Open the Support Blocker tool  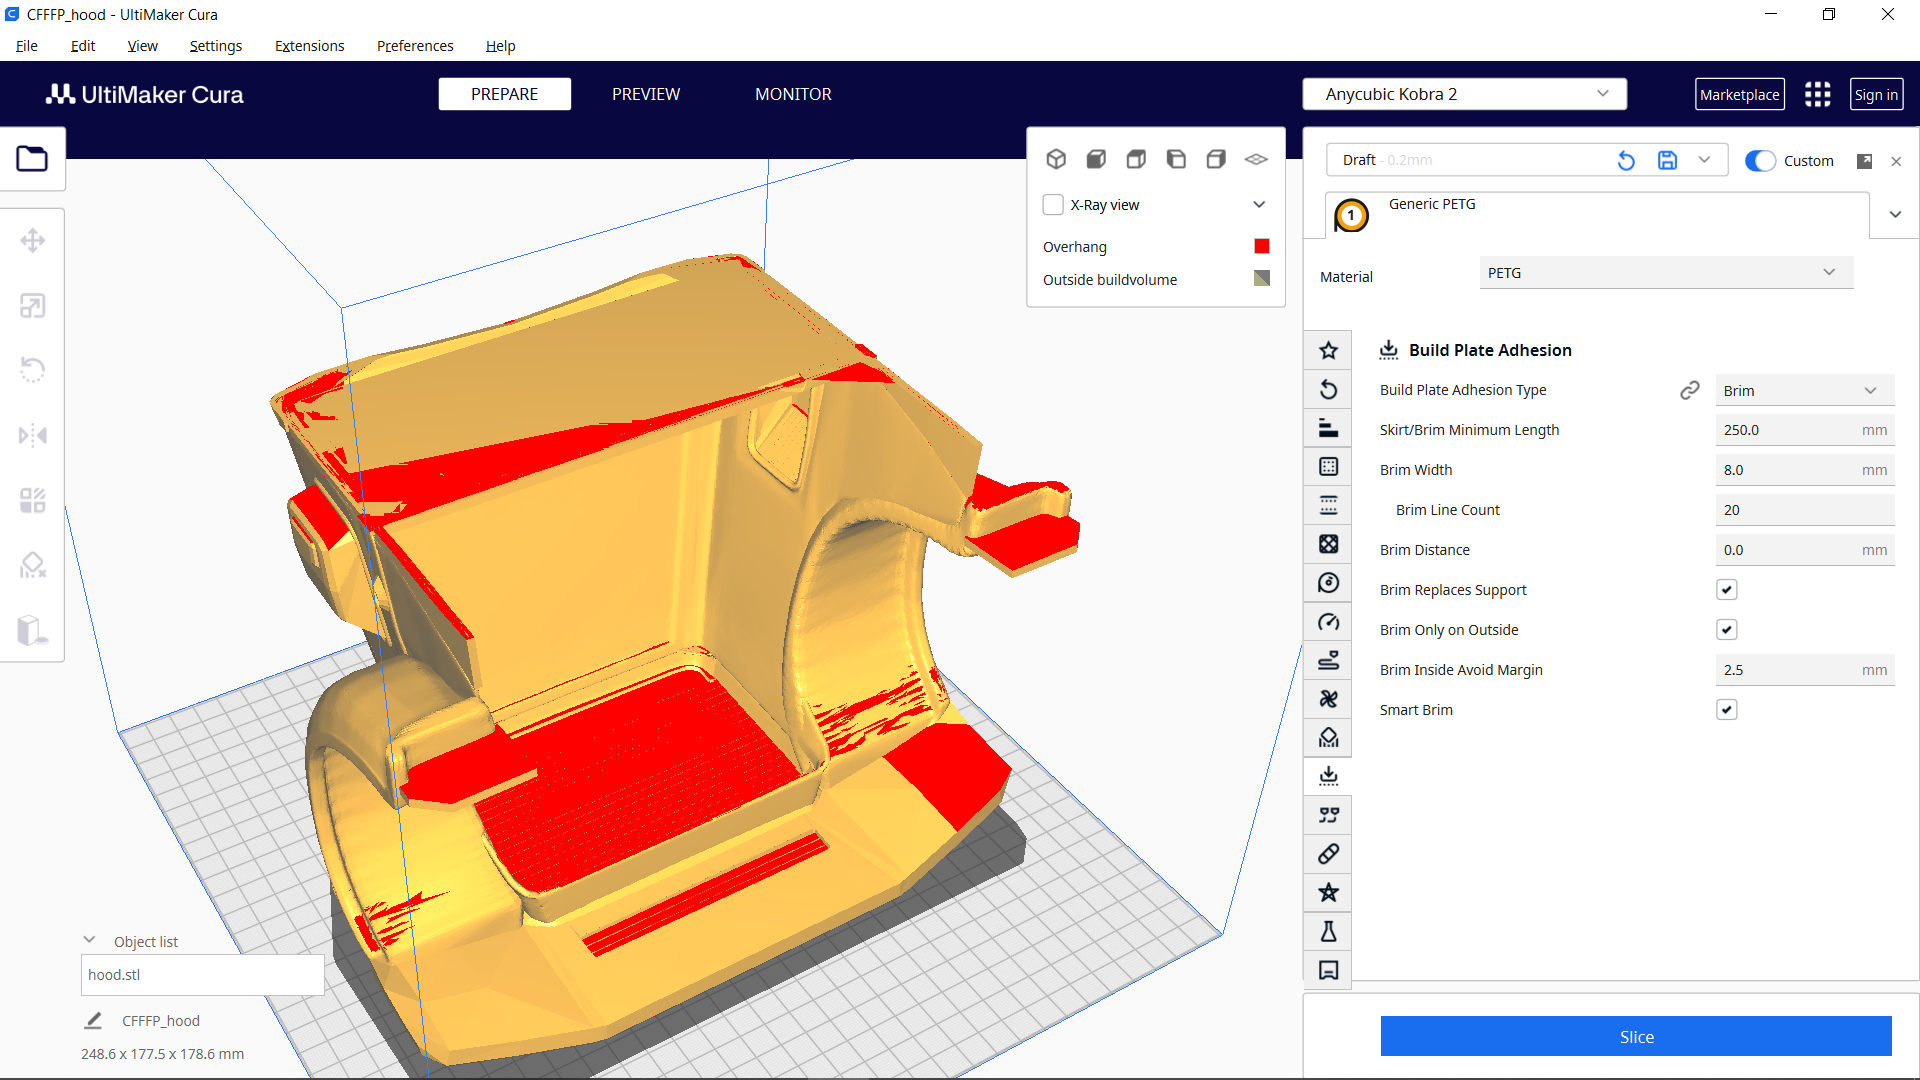click(33, 565)
